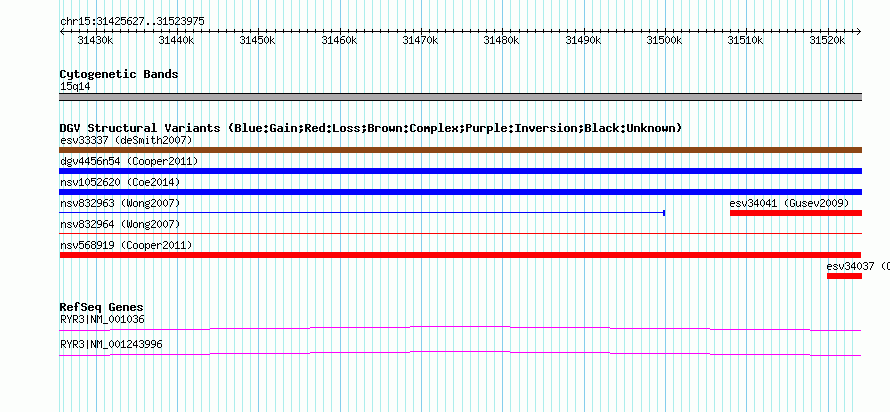This screenshot has height=412, width=890.
Task: Select the brown esv33337 complex variant bar
Action: point(460,150)
